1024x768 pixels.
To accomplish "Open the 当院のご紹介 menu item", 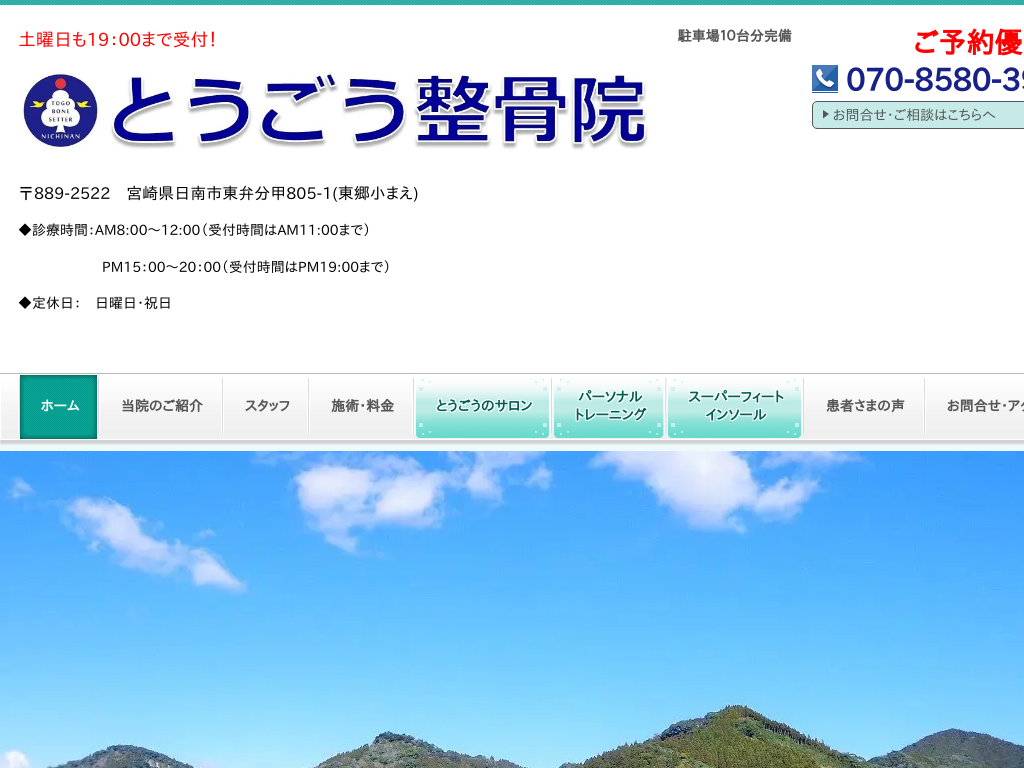I will [x=161, y=406].
